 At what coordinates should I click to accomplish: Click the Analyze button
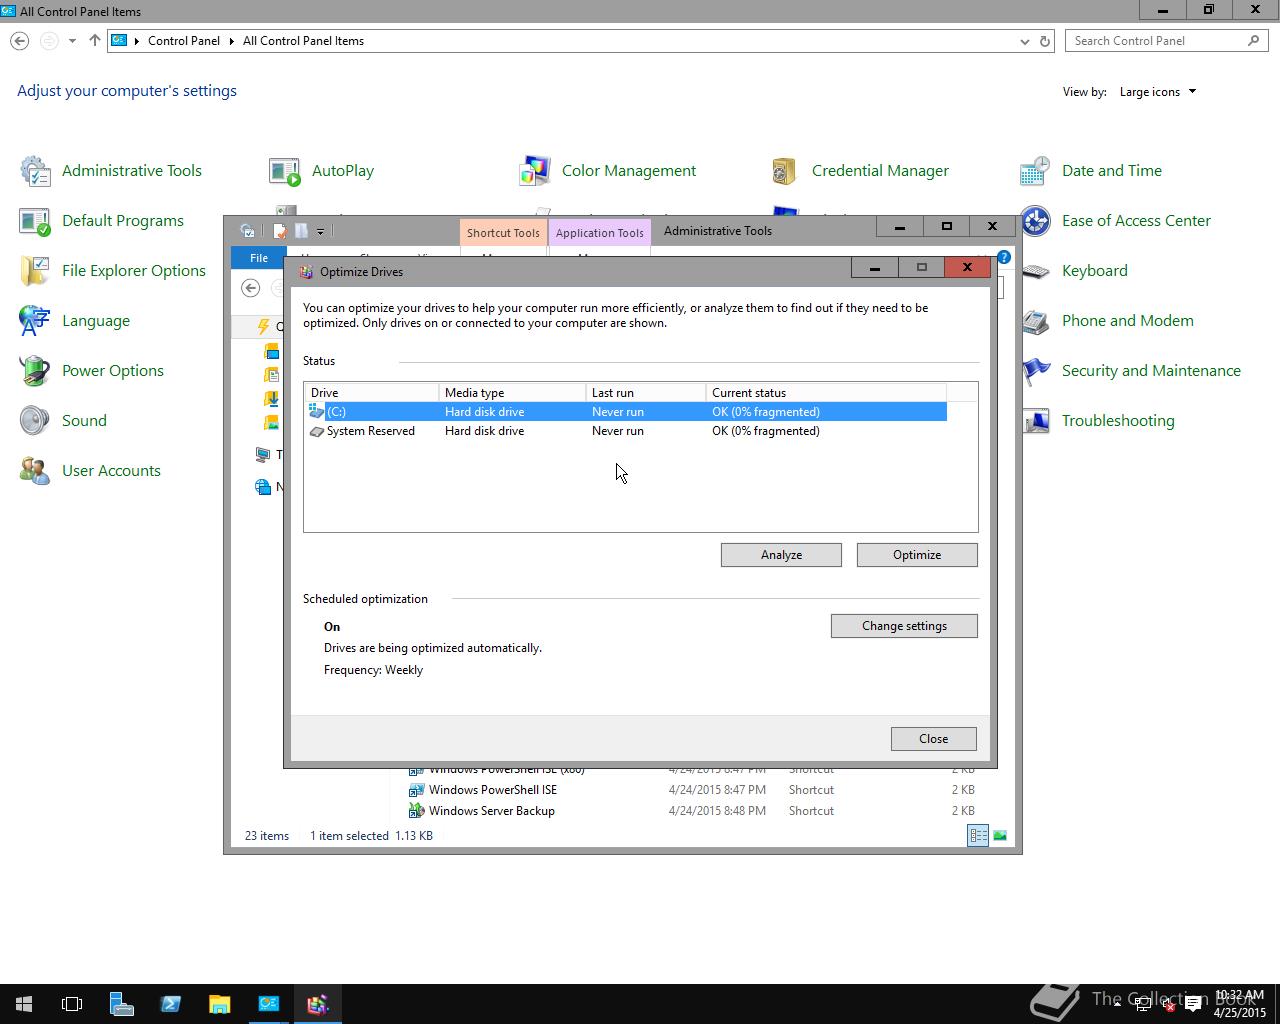tap(781, 555)
